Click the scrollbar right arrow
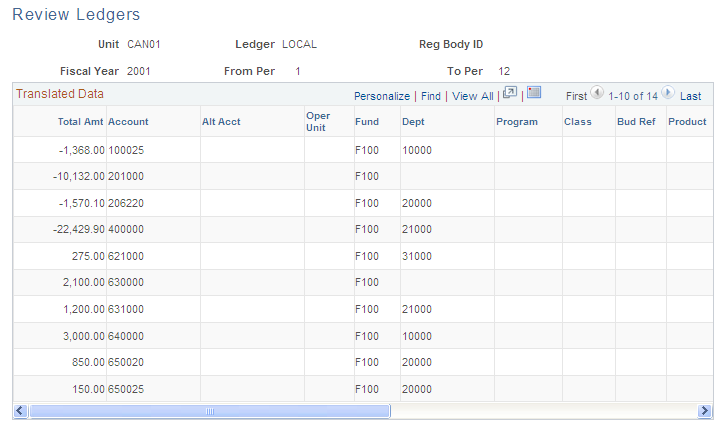Image resolution: width=724 pixels, height=428 pixels. (x=704, y=410)
